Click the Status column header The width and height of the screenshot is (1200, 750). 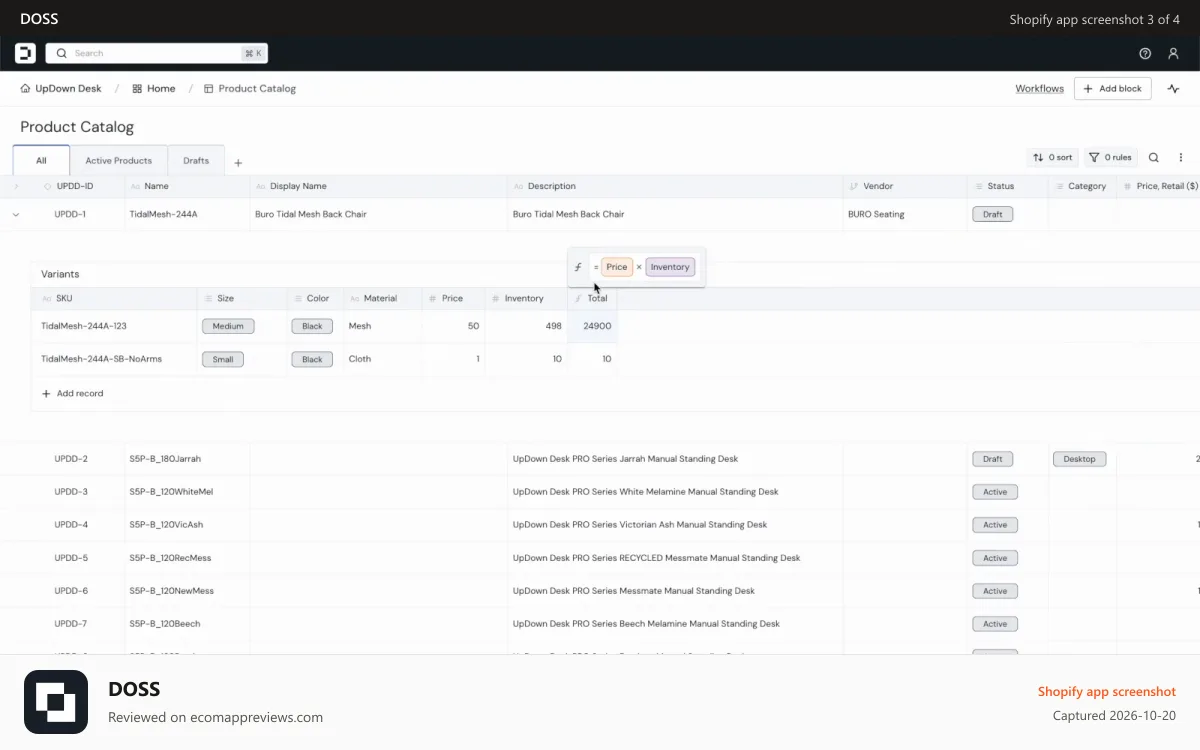point(1007,186)
